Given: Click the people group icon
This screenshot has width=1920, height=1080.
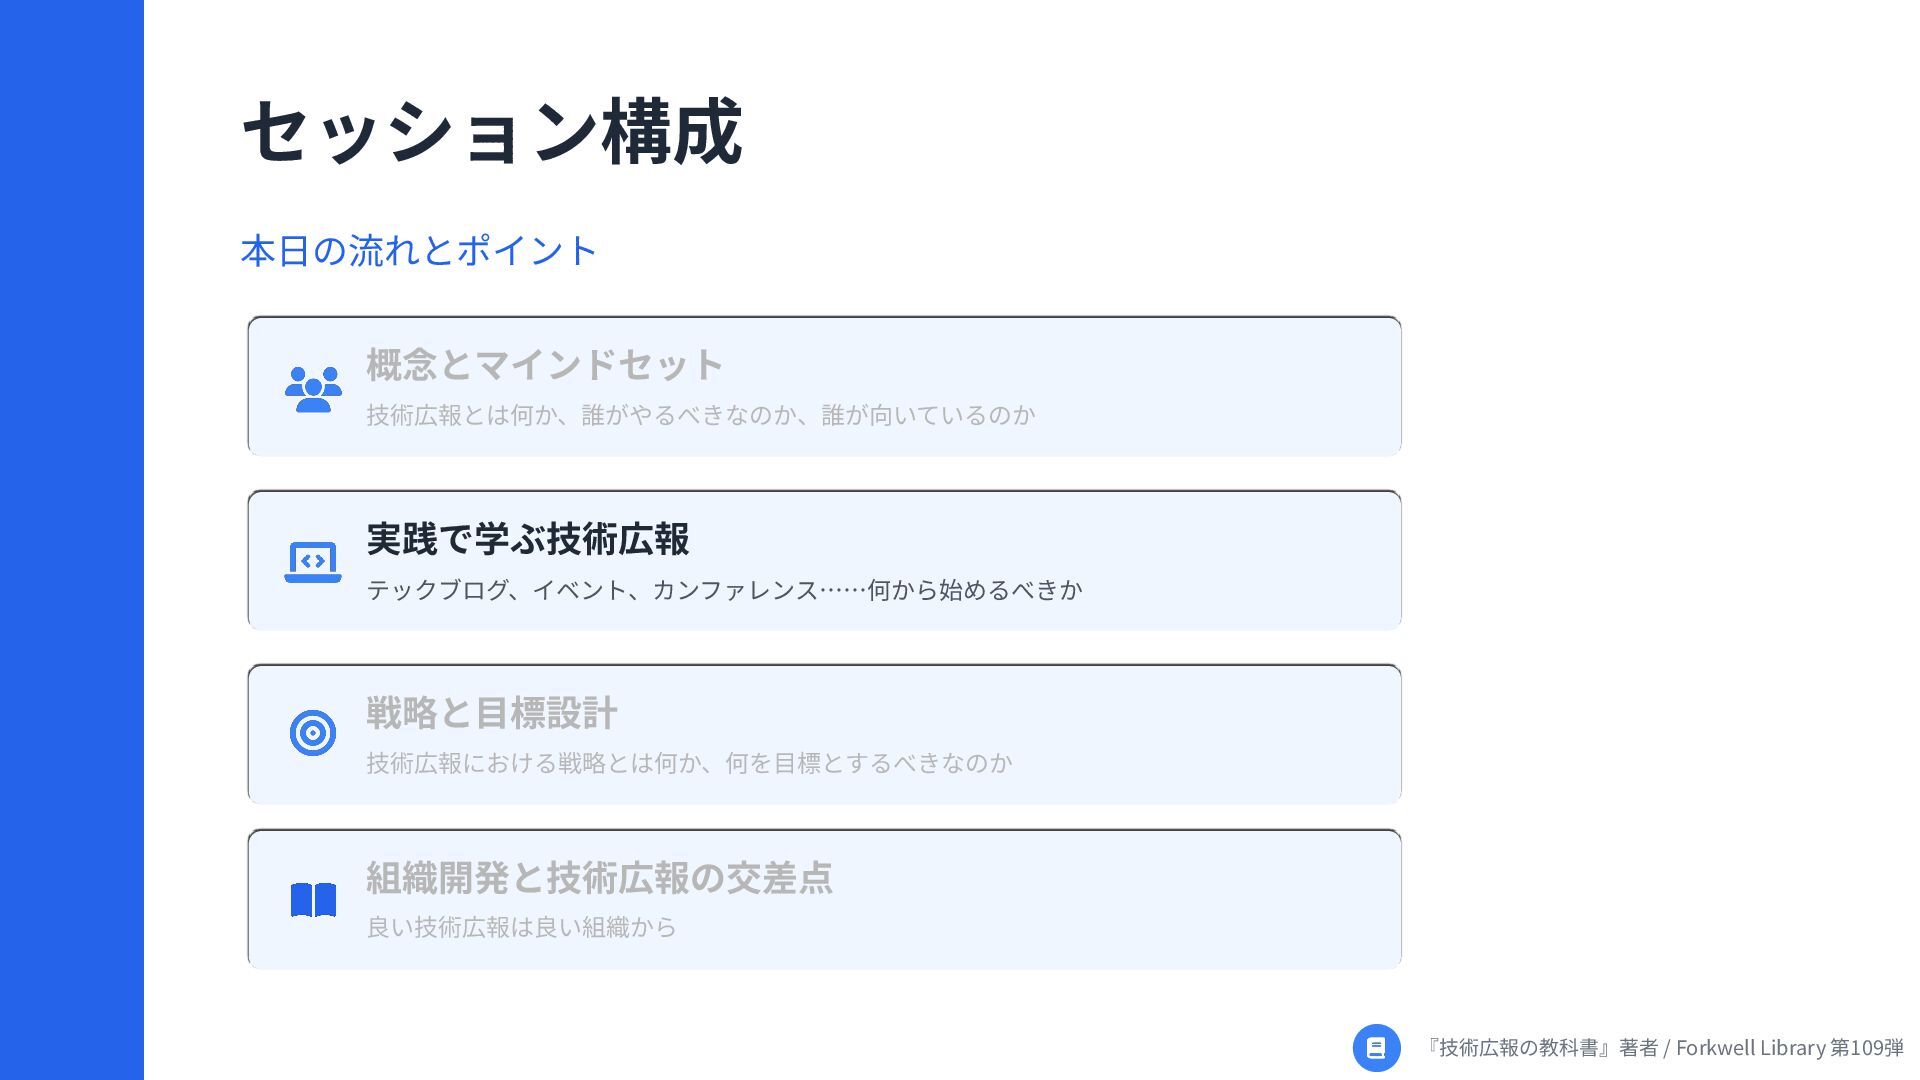Looking at the screenshot, I should [313, 389].
